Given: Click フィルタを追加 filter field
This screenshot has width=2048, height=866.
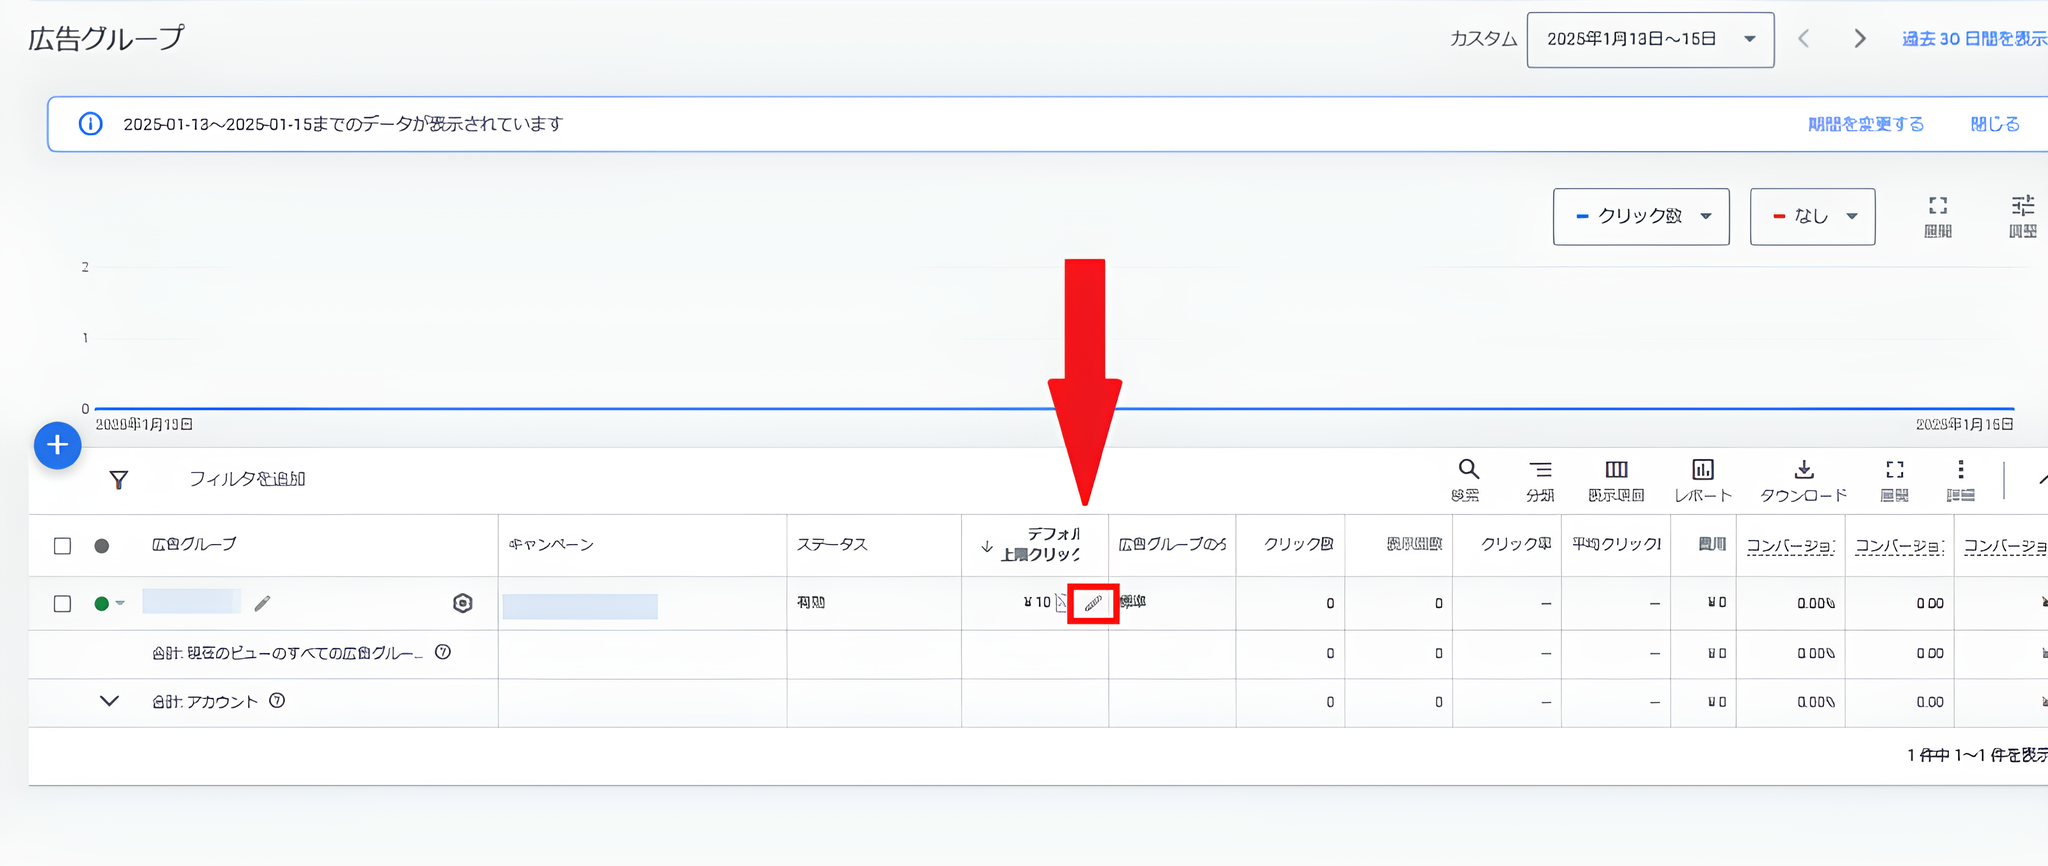Looking at the screenshot, I should pos(247,480).
